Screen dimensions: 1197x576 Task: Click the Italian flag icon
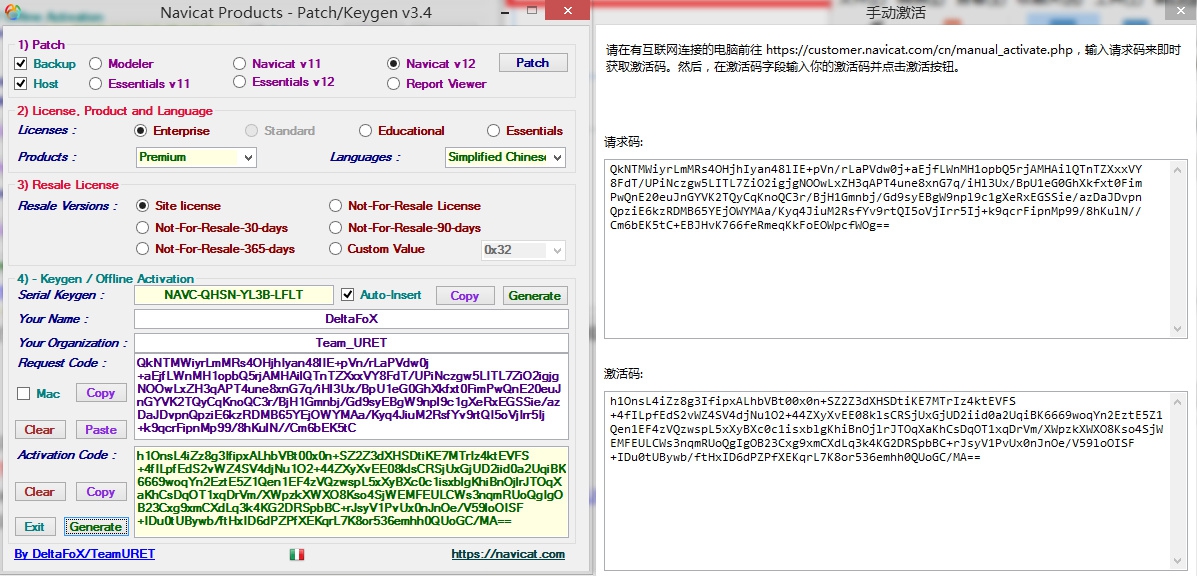pyautogui.click(x=297, y=554)
